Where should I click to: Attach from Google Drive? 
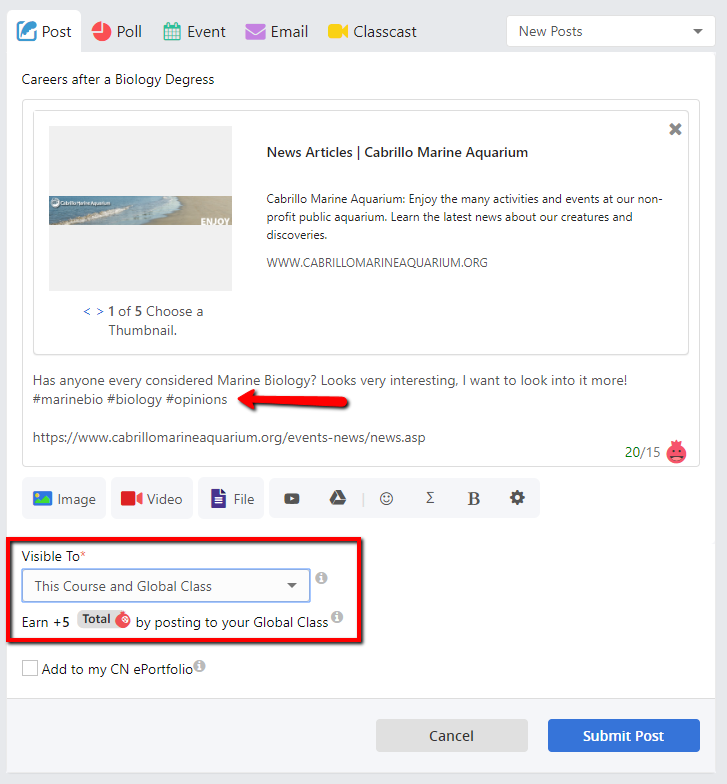click(338, 498)
